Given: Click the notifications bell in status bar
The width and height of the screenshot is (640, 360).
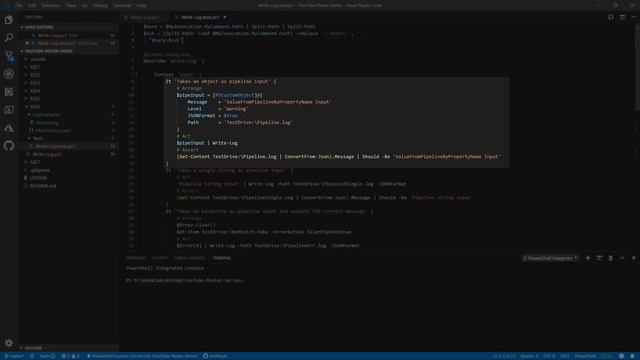Looking at the screenshot, I should click(632, 356).
